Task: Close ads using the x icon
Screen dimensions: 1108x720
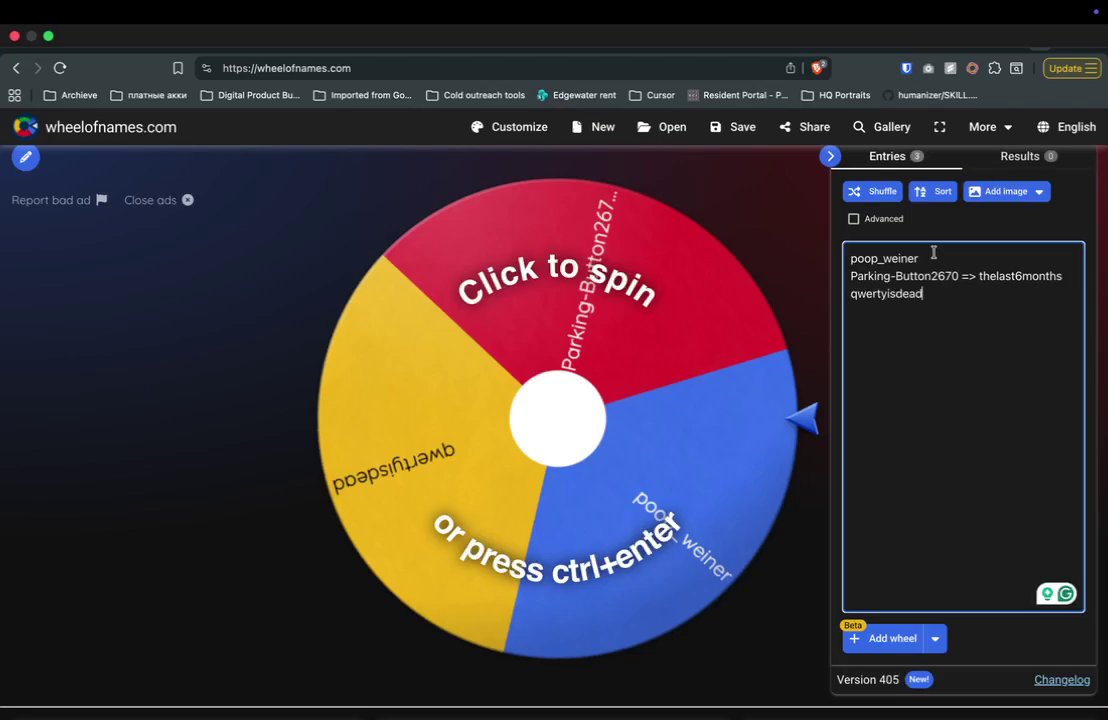Action: coord(188,200)
